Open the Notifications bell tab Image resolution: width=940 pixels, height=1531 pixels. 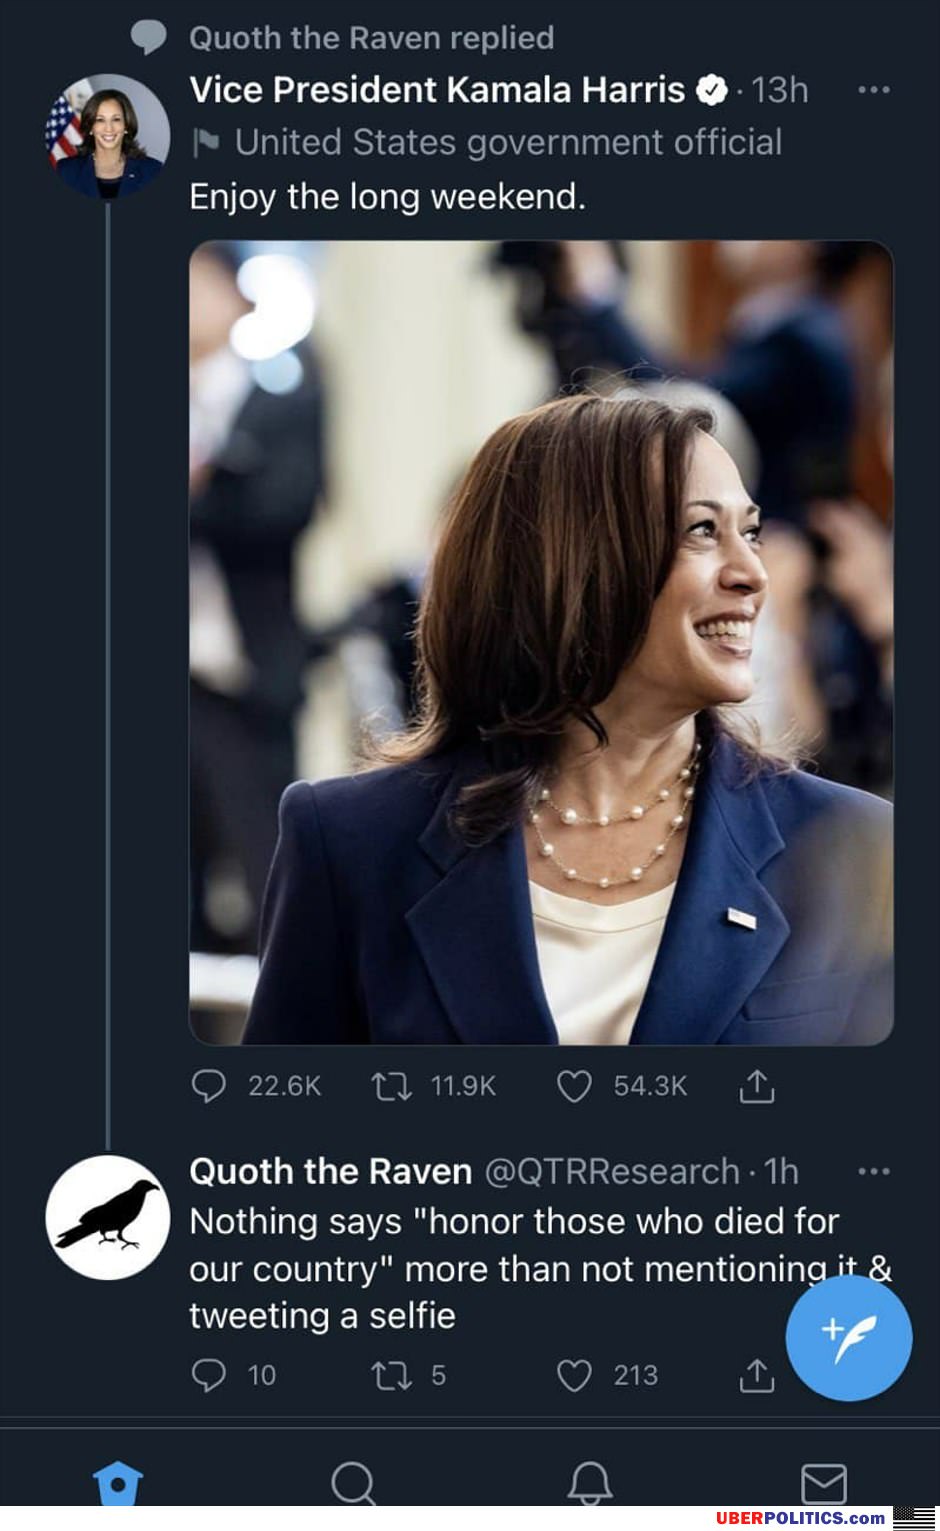(590, 1484)
